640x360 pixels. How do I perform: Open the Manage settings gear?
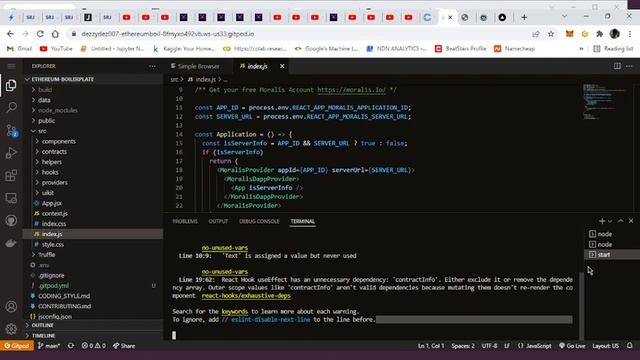click(x=11, y=329)
